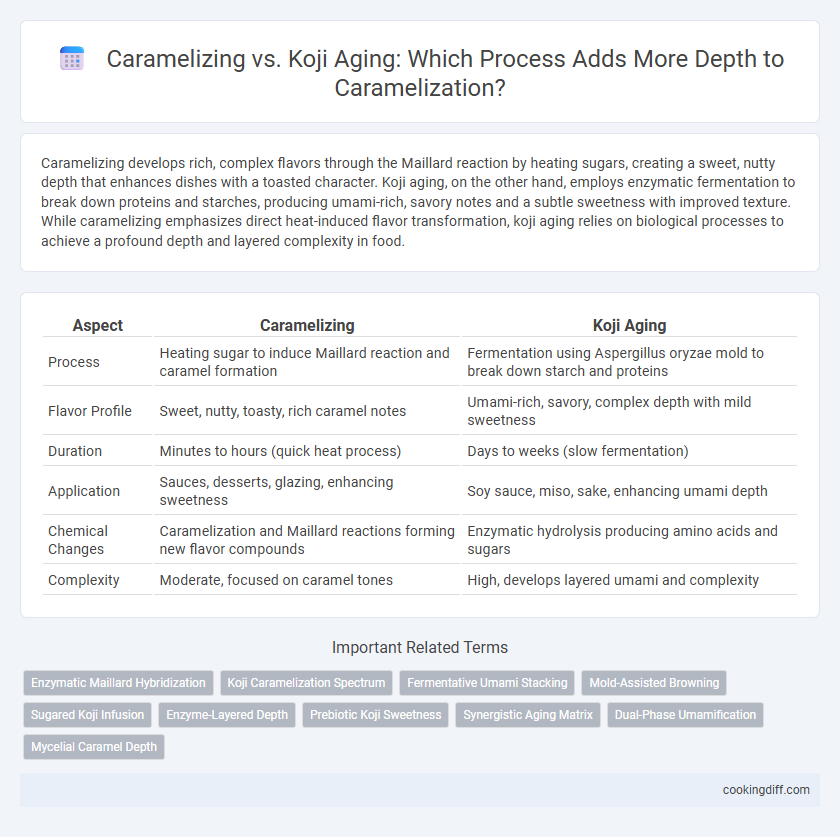Click the Synergistic Aging Matrix tag
Viewport: 840px width, 837px height.
[x=528, y=715]
